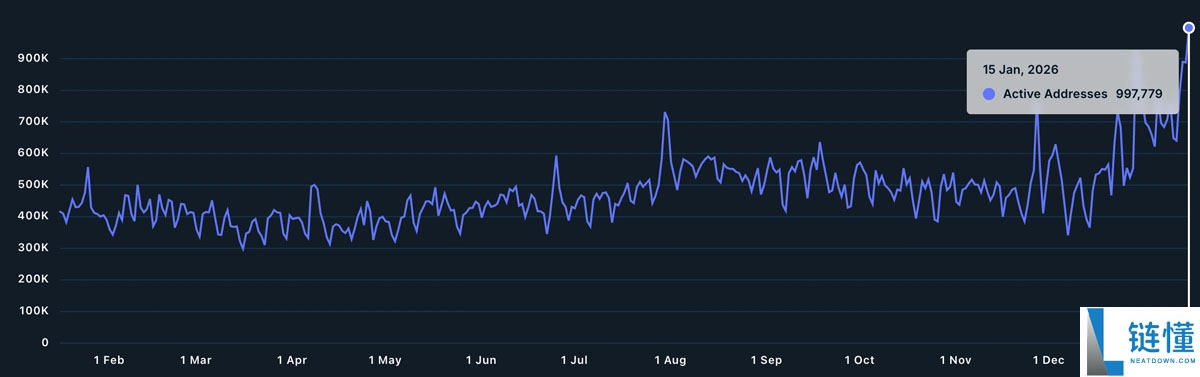Click the '1 Jun' x-axis label
Image resolution: width=1200 pixels, height=377 pixels.
[x=481, y=360]
